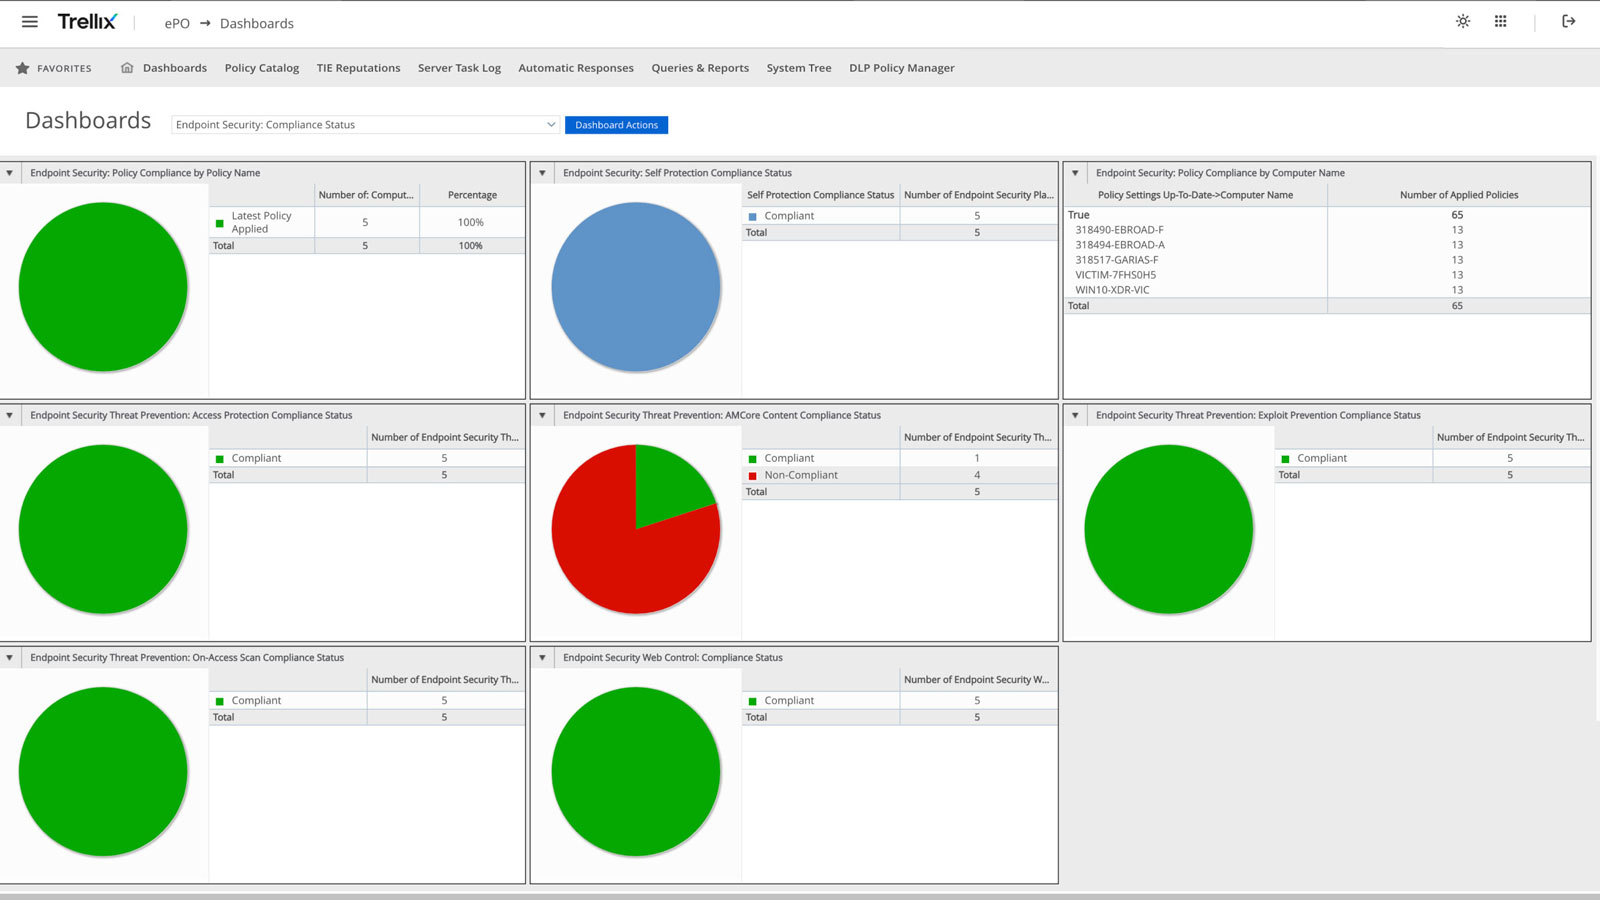The height and width of the screenshot is (900, 1600).
Task: Click the blue Self Protection pie chart
Action: [x=636, y=287]
